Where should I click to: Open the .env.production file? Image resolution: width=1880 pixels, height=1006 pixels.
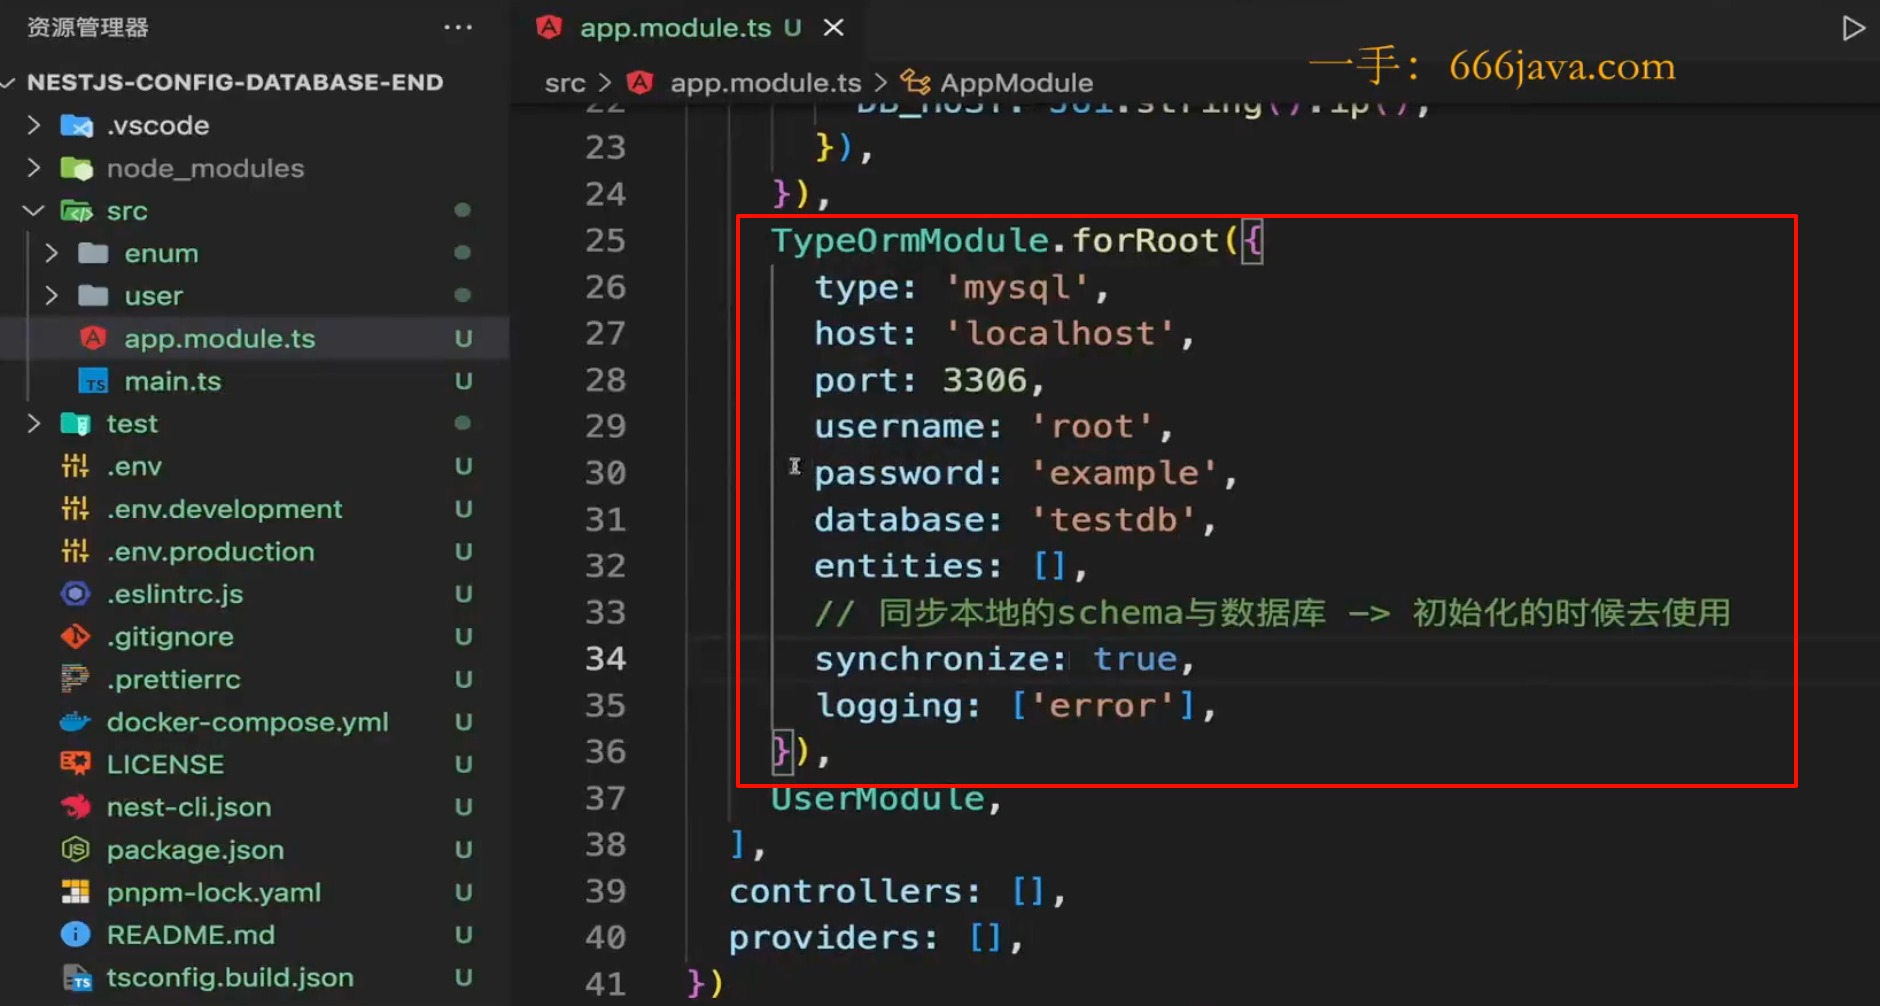click(x=211, y=551)
